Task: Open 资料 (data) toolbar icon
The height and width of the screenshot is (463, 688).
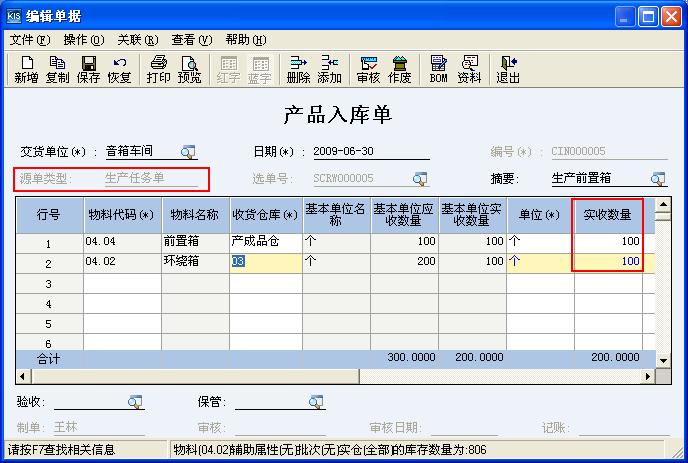Action: (469, 69)
